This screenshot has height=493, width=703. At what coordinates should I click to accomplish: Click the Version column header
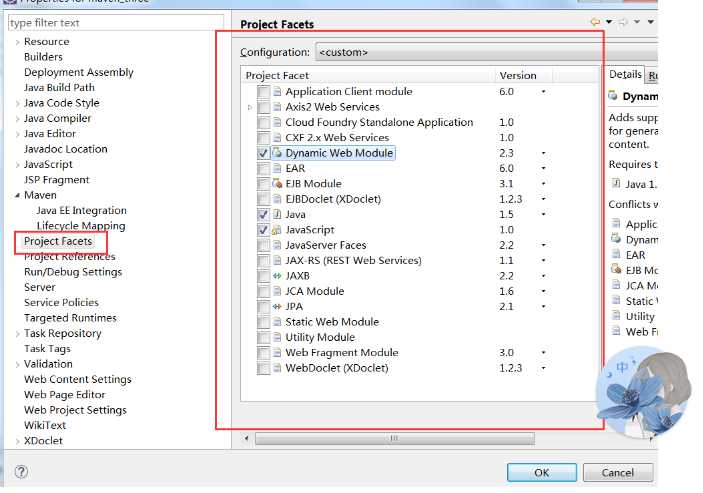(523, 75)
